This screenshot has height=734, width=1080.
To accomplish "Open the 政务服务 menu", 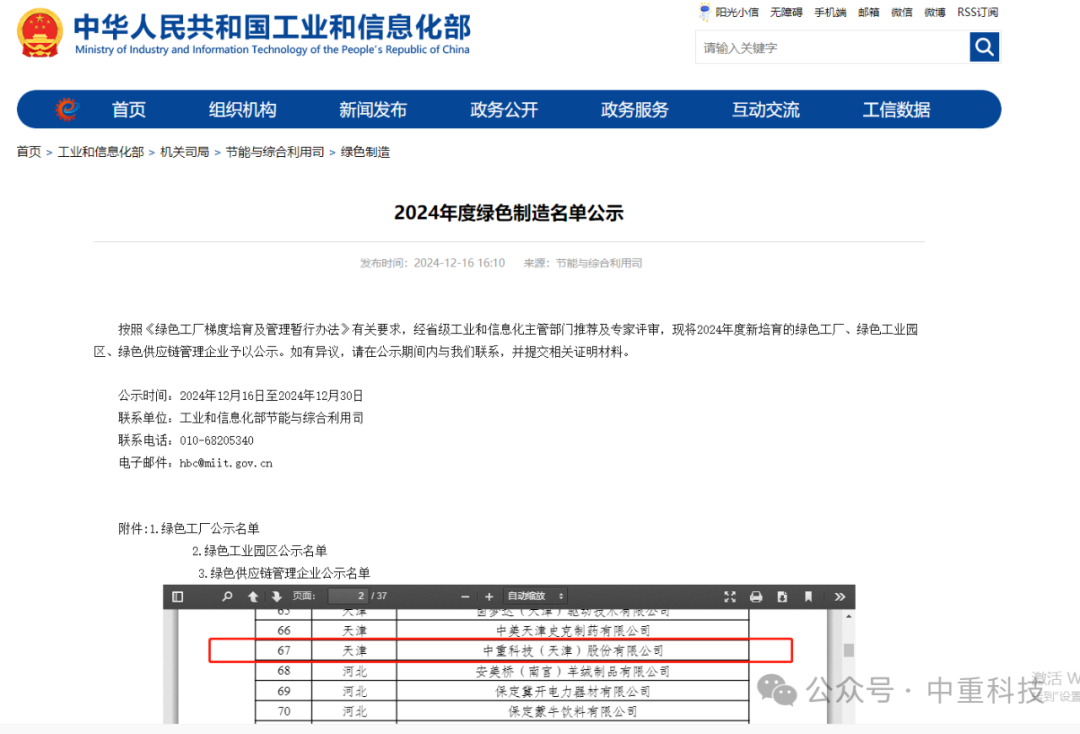I will [634, 109].
